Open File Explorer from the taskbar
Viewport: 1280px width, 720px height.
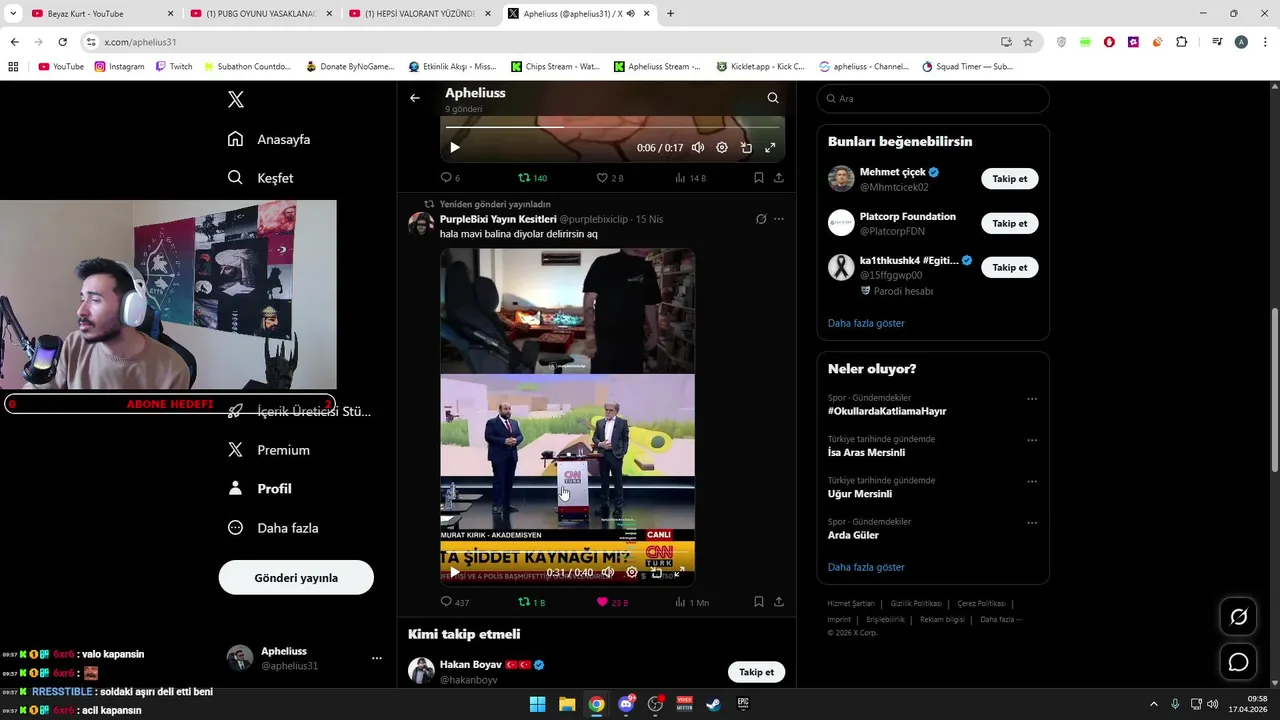(567, 704)
